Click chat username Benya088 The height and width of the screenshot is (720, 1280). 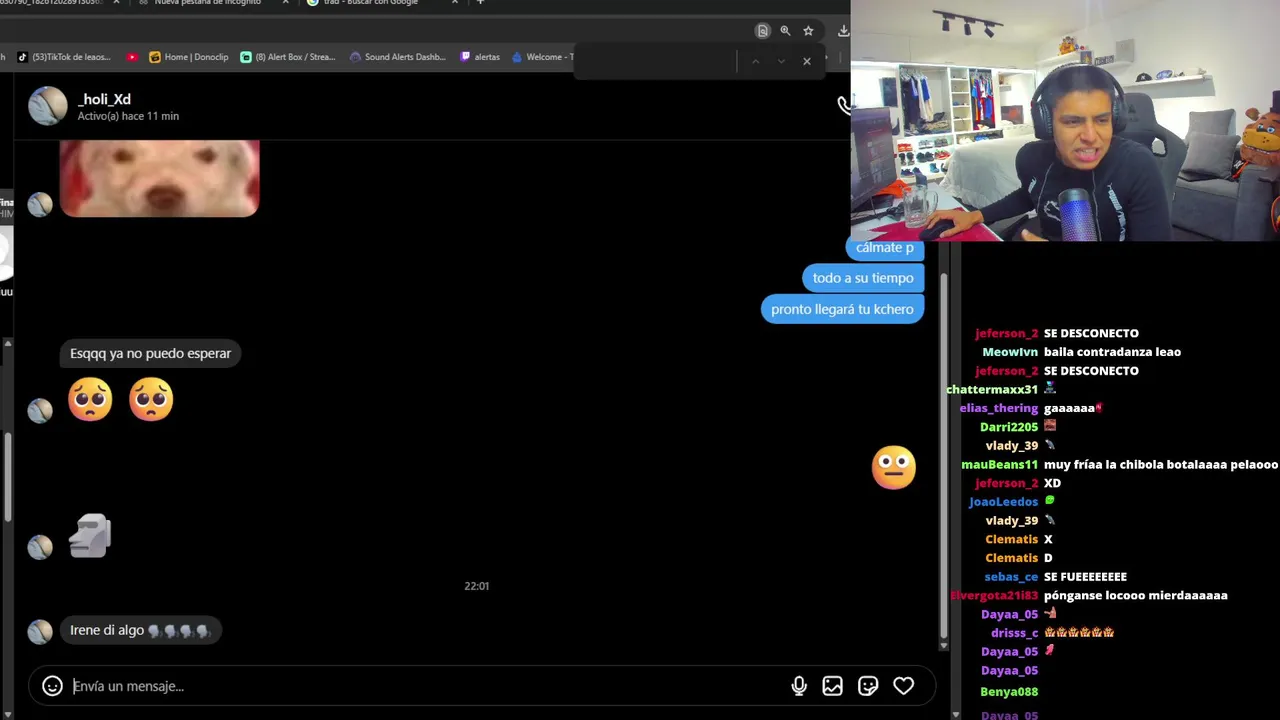pos(1009,692)
